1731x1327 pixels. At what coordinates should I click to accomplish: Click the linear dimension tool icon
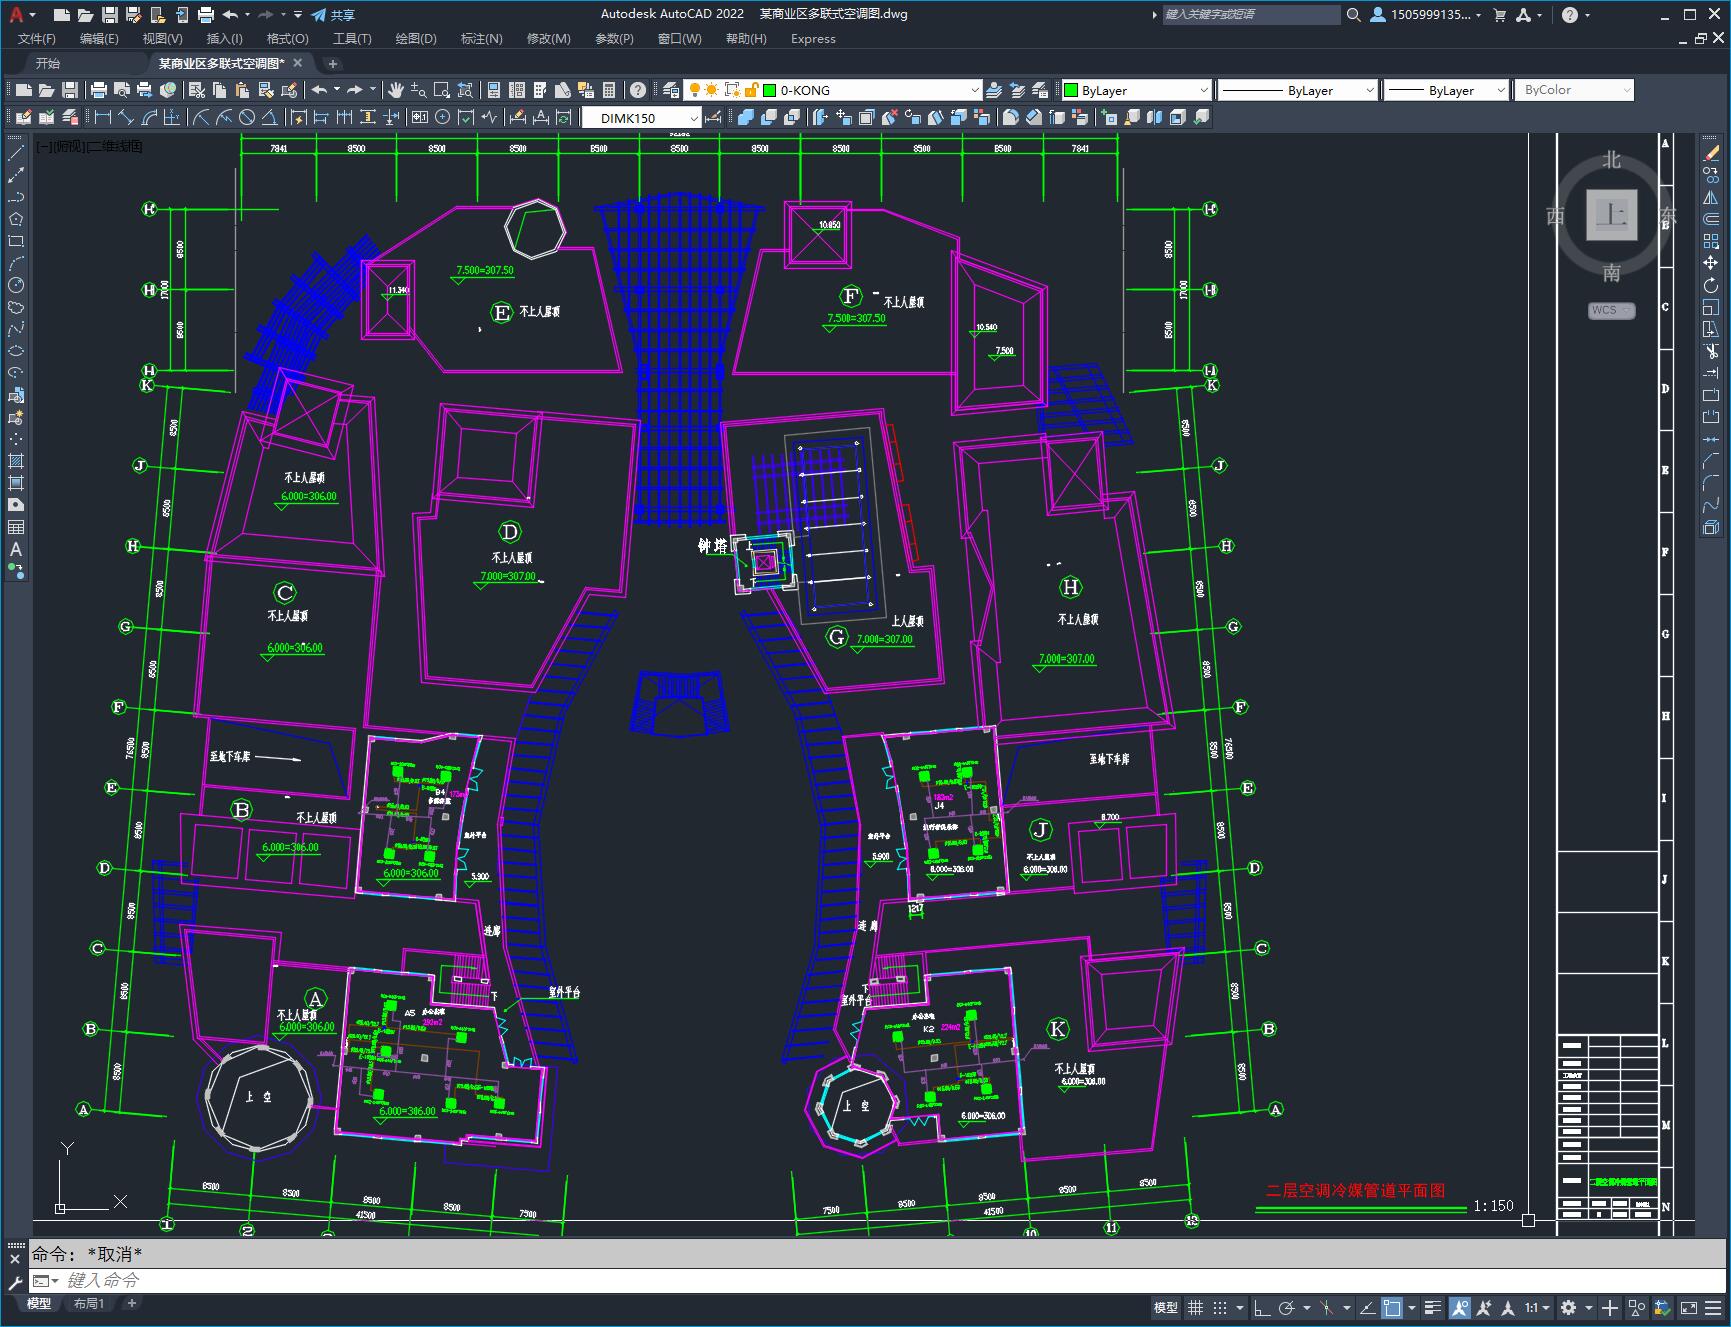(x=102, y=117)
